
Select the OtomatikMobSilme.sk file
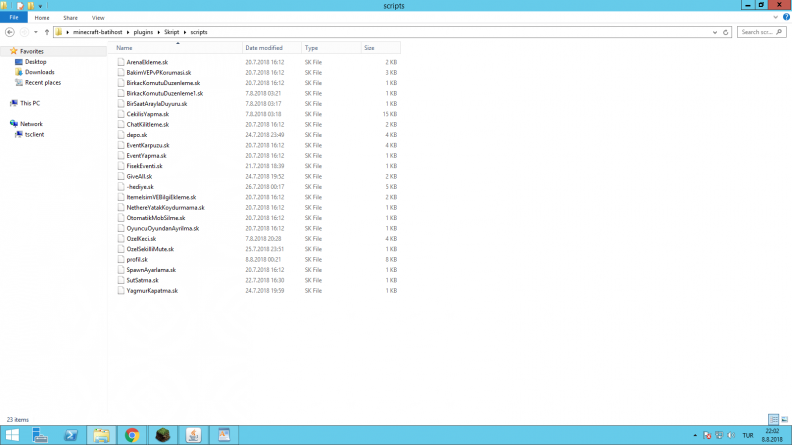point(156,218)
